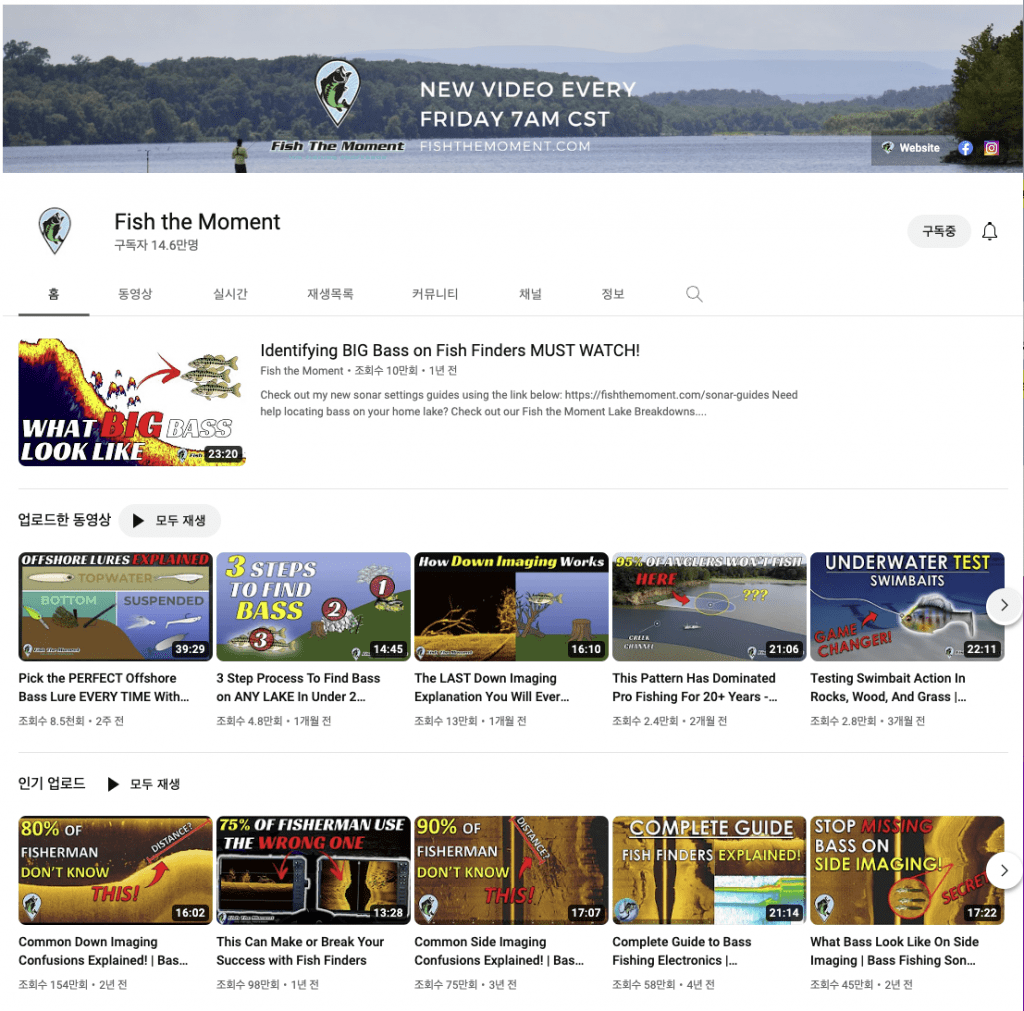Click the 인기 업로드 section heading
The image size is (1024, 1011).
click(x=52, y=783)
